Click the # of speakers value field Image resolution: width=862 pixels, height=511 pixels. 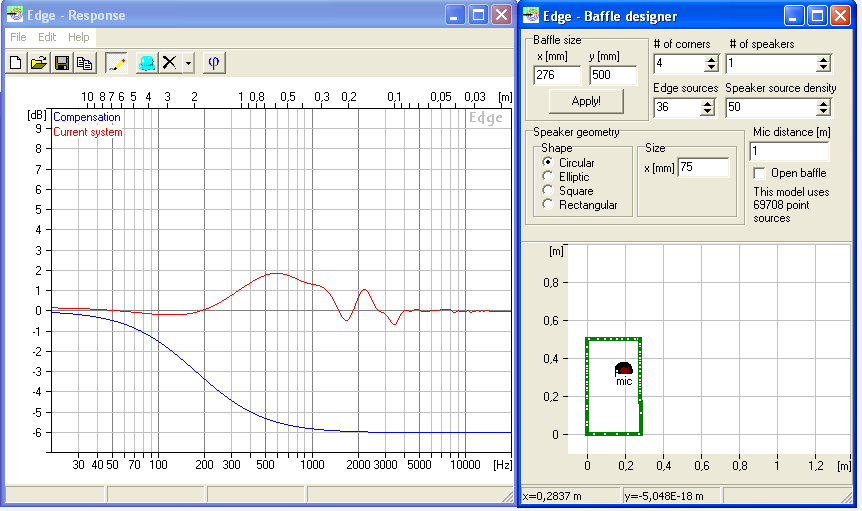pos(771,64)
